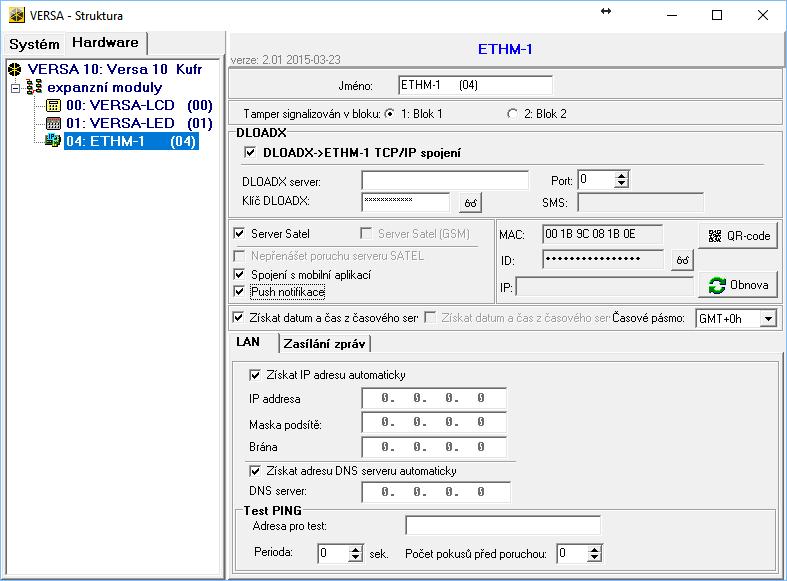Open the Časové pásmo GMT+0h dropdown
The width and height of the screenshot is (787, 581).
(768, 319)
